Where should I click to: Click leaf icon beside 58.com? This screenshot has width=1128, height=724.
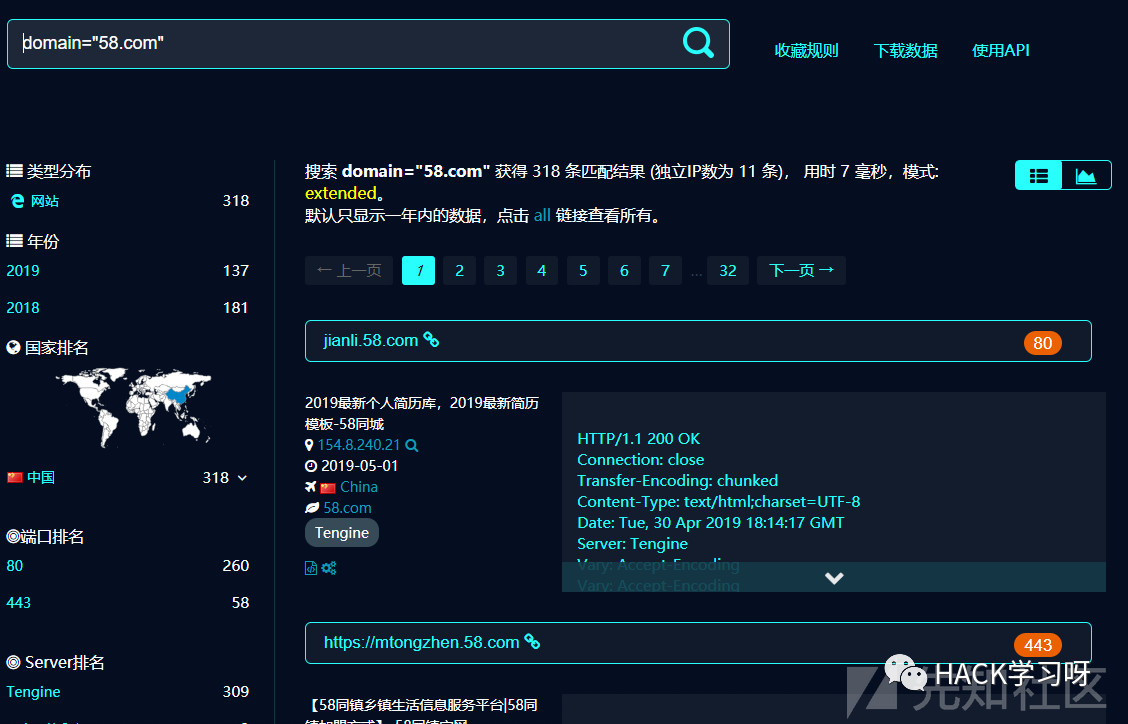(311, 508)
